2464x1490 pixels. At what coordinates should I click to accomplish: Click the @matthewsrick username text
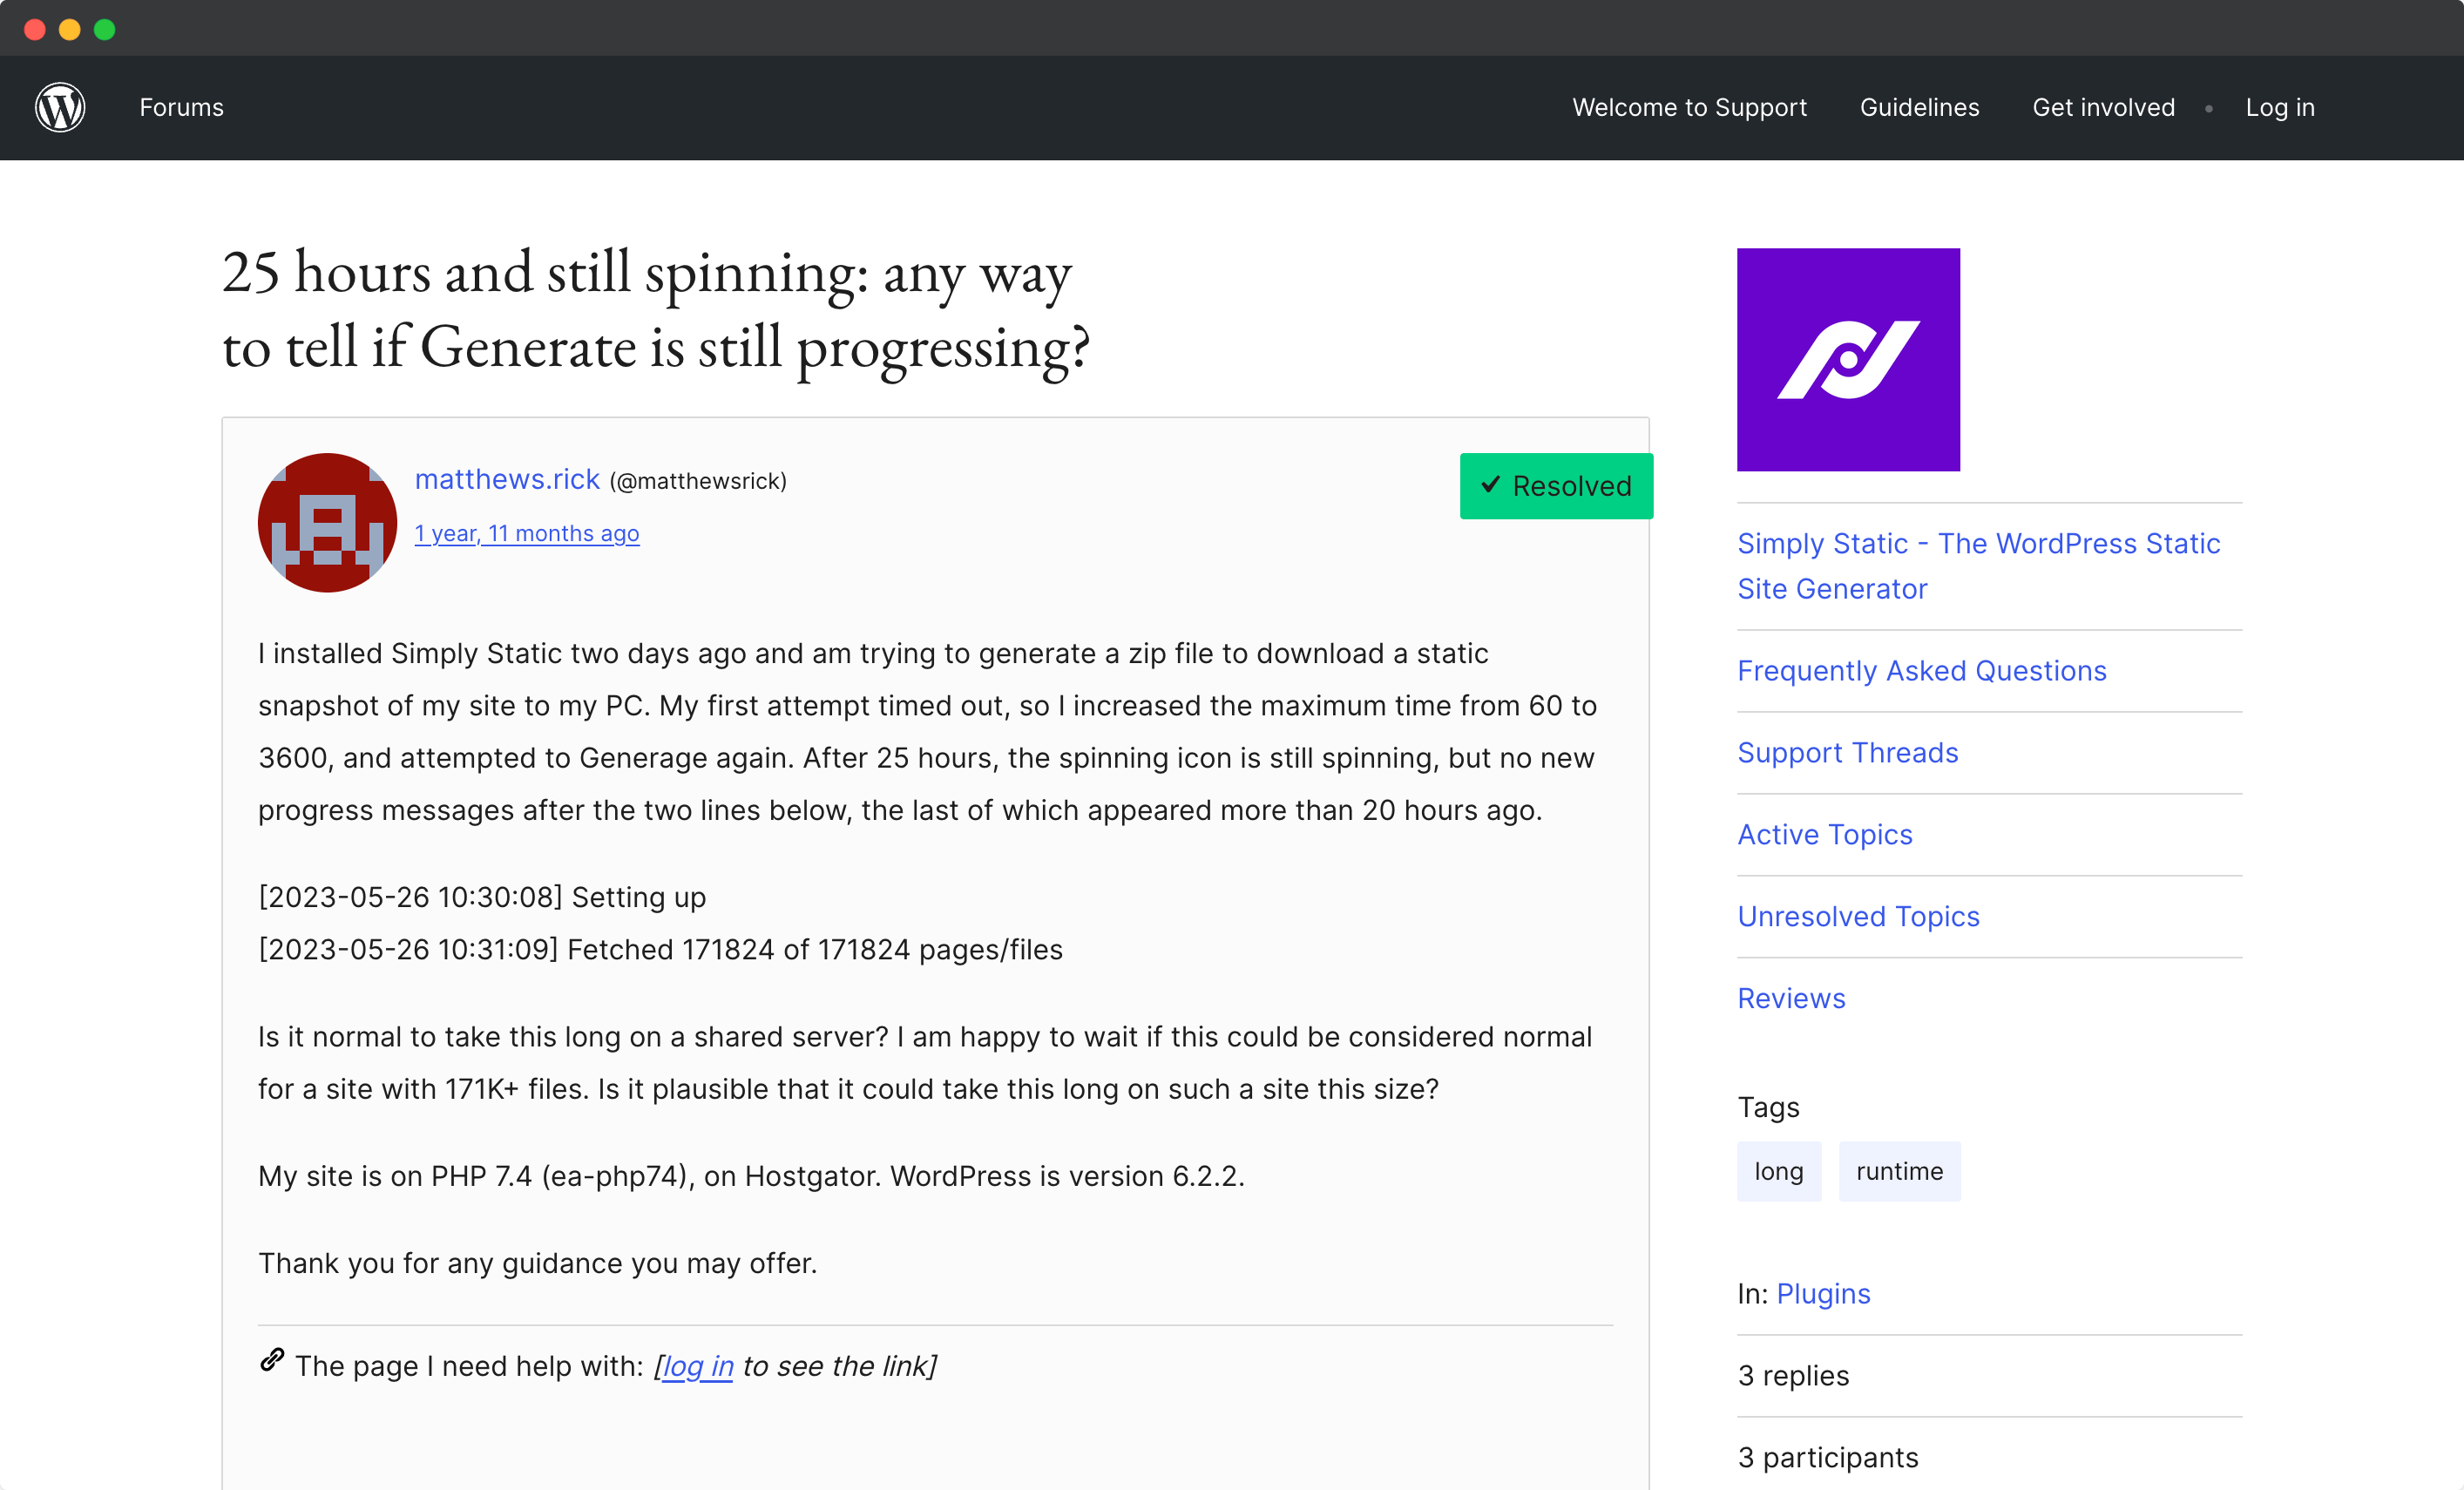click(x=698, y=481)
